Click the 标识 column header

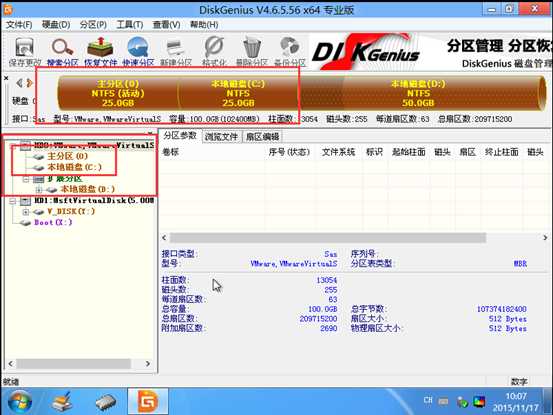374,152
